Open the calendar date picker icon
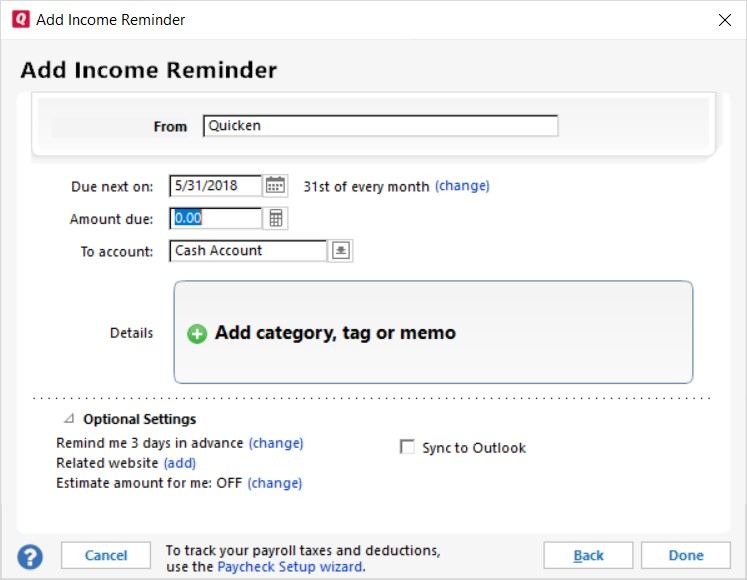 pyautogui.click(x=275, y=186)
